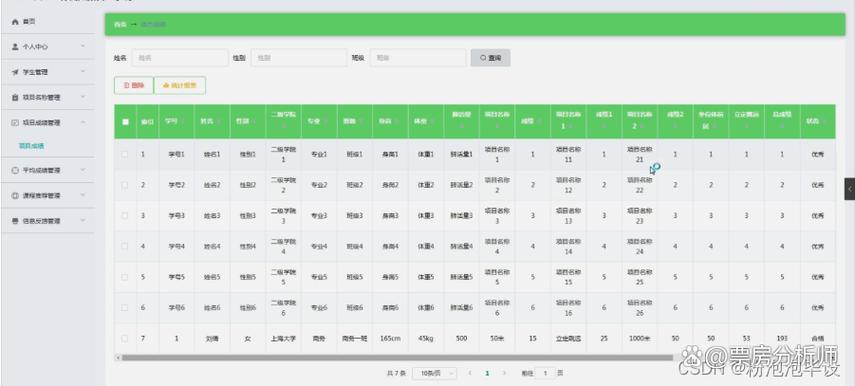Tick the select-all checkbox in table header

(125, 122)
